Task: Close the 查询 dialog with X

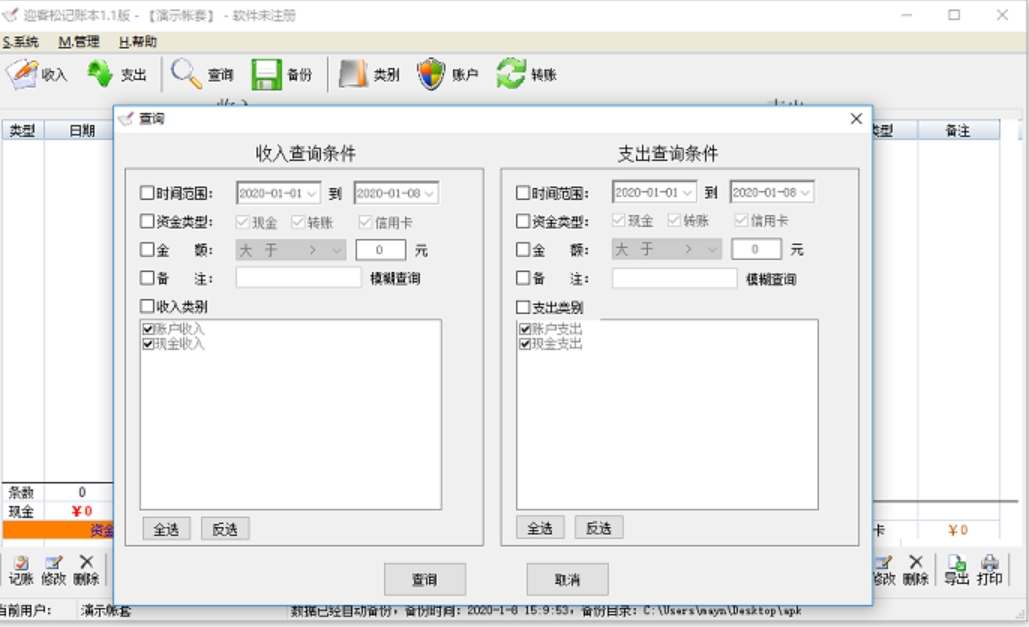Action: 856,118
